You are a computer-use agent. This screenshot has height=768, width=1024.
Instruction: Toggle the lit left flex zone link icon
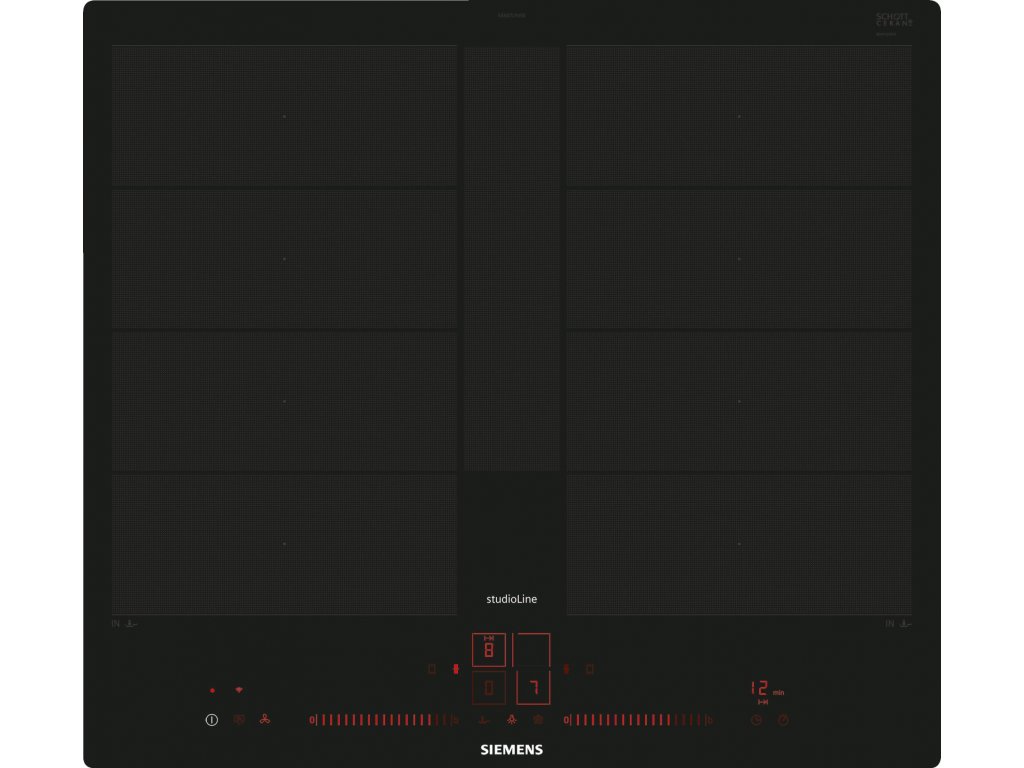[x=456, y=669]
